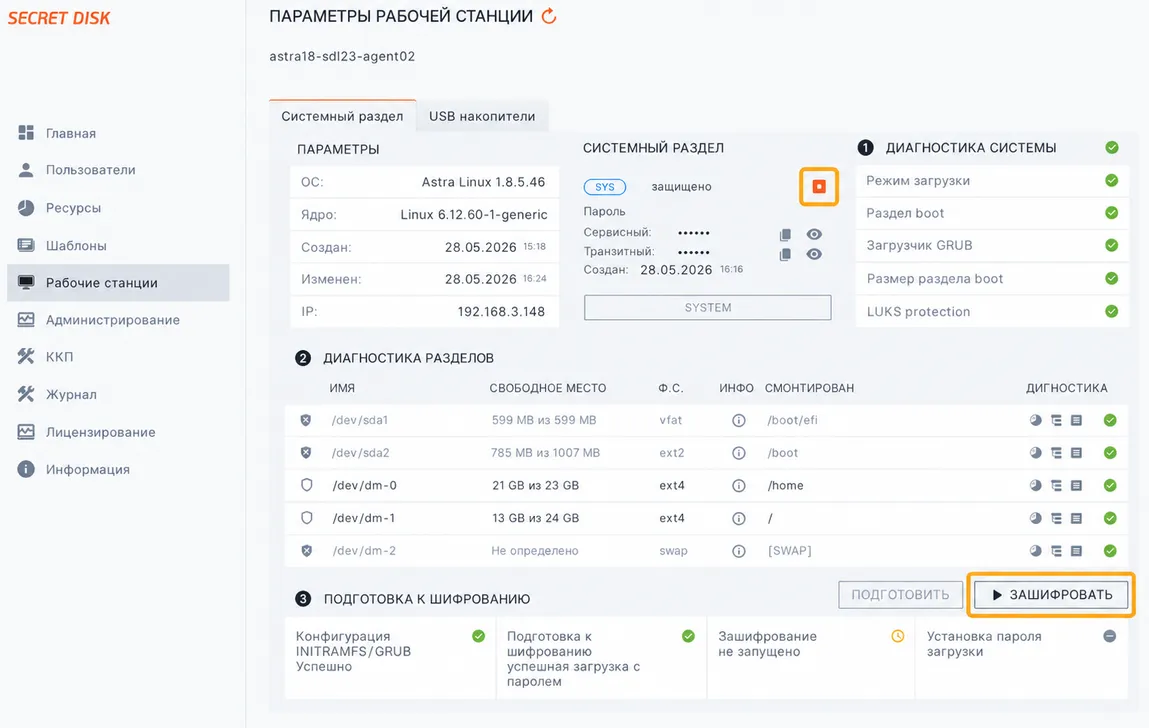
Task: Click the IP value 192.168.3.148
Action: (x=501, y=312)
